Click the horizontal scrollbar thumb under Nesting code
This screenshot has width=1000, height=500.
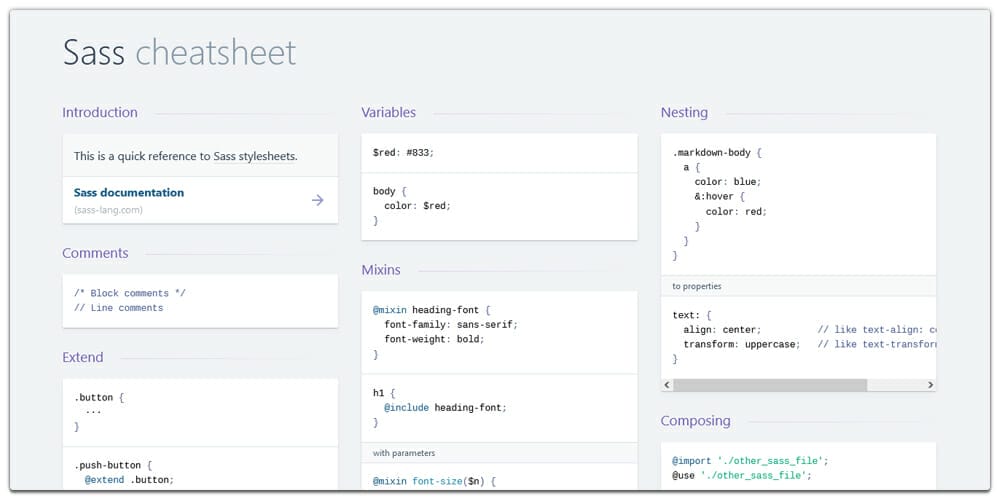(770, 385)
